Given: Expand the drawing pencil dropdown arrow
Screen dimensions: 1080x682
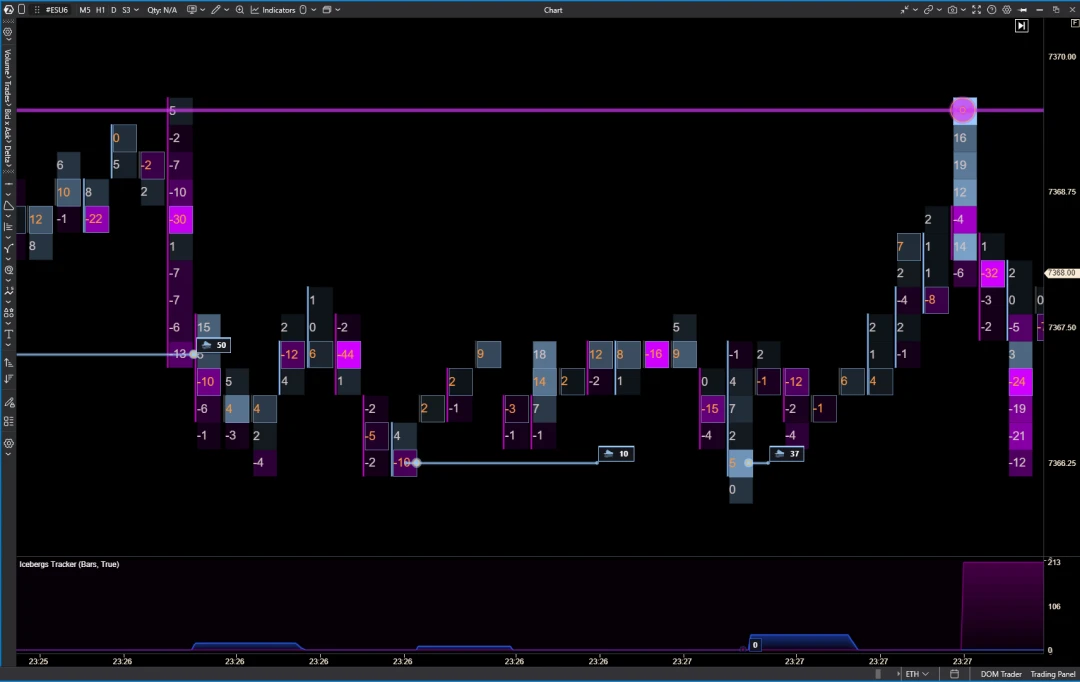Looking at the screenshot, I should tap(227, 10).
